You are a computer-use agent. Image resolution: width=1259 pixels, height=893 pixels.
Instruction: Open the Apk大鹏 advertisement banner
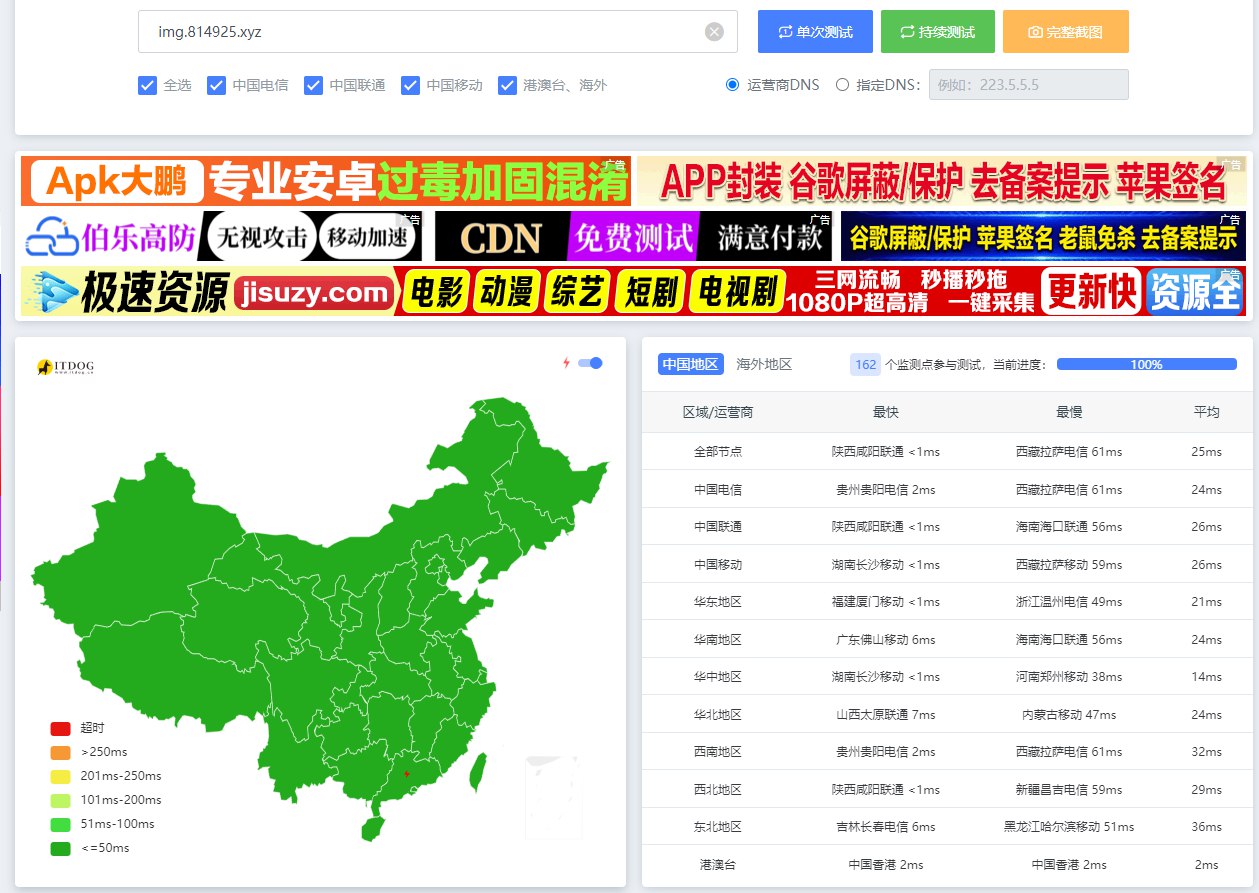point(326,182)
